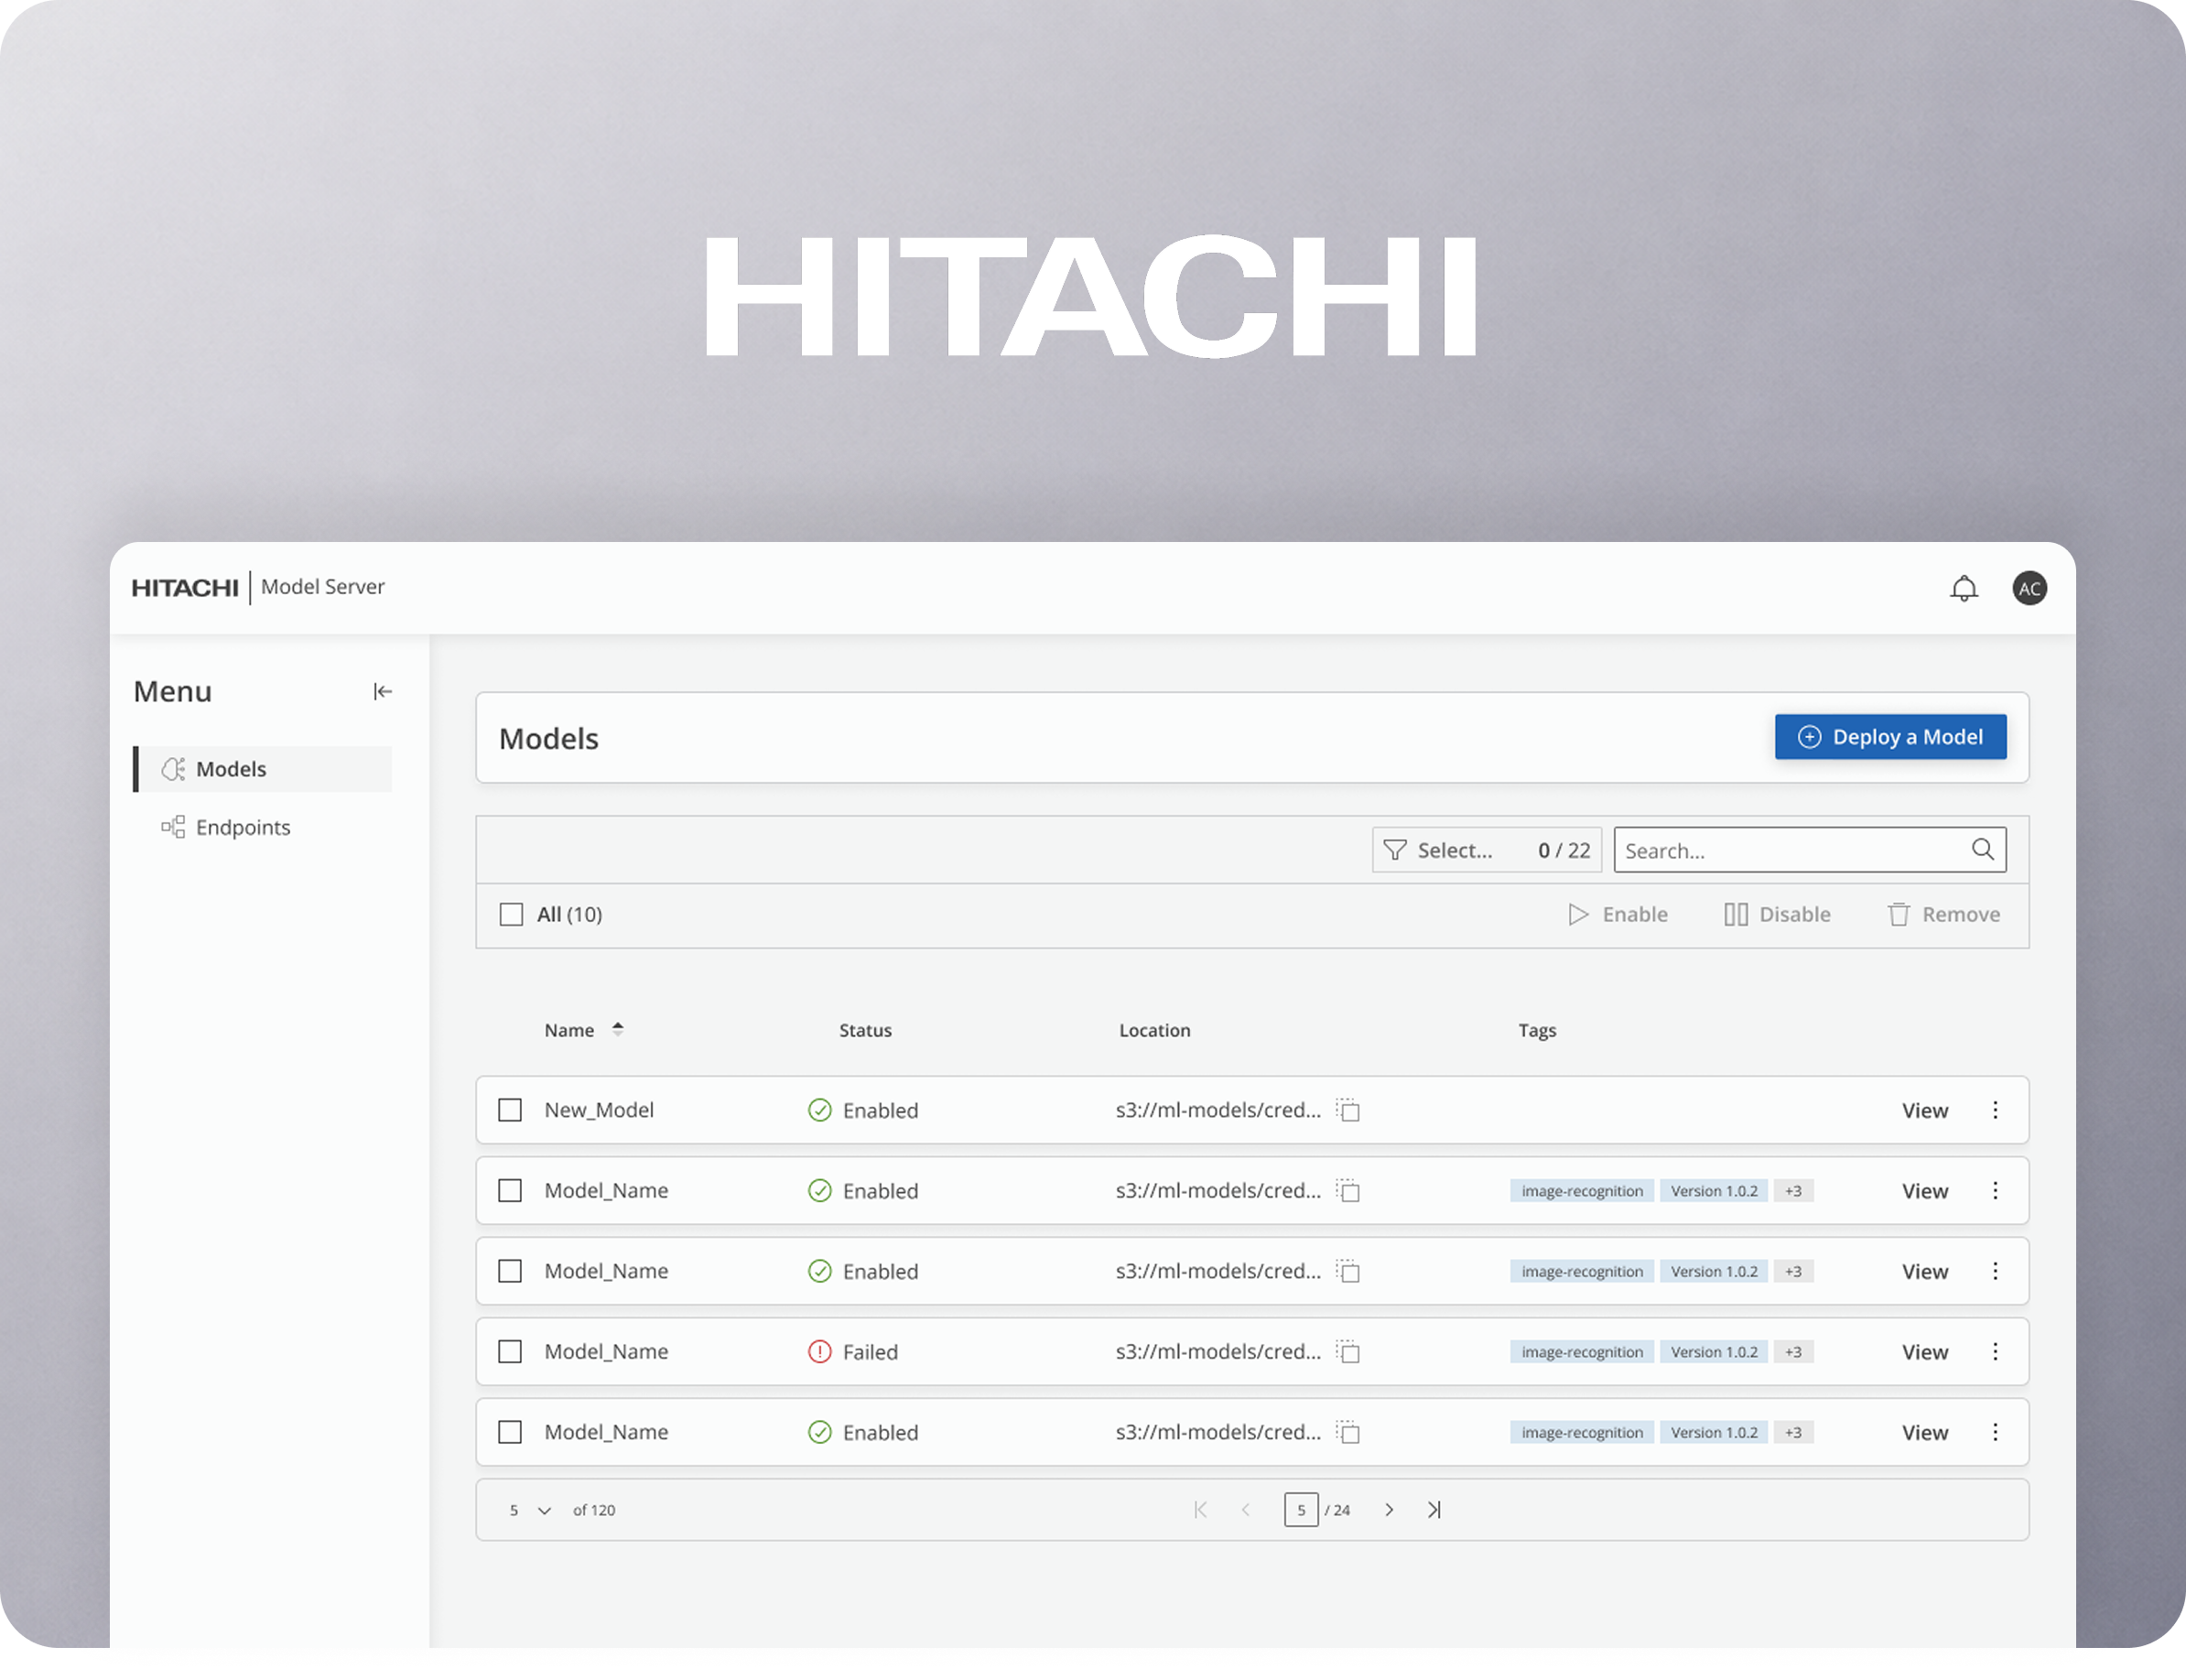Check the third row Model_Name checkbox
Image resolution: width=2186 pixels, height=1680 pixels.
[510, 1271]
